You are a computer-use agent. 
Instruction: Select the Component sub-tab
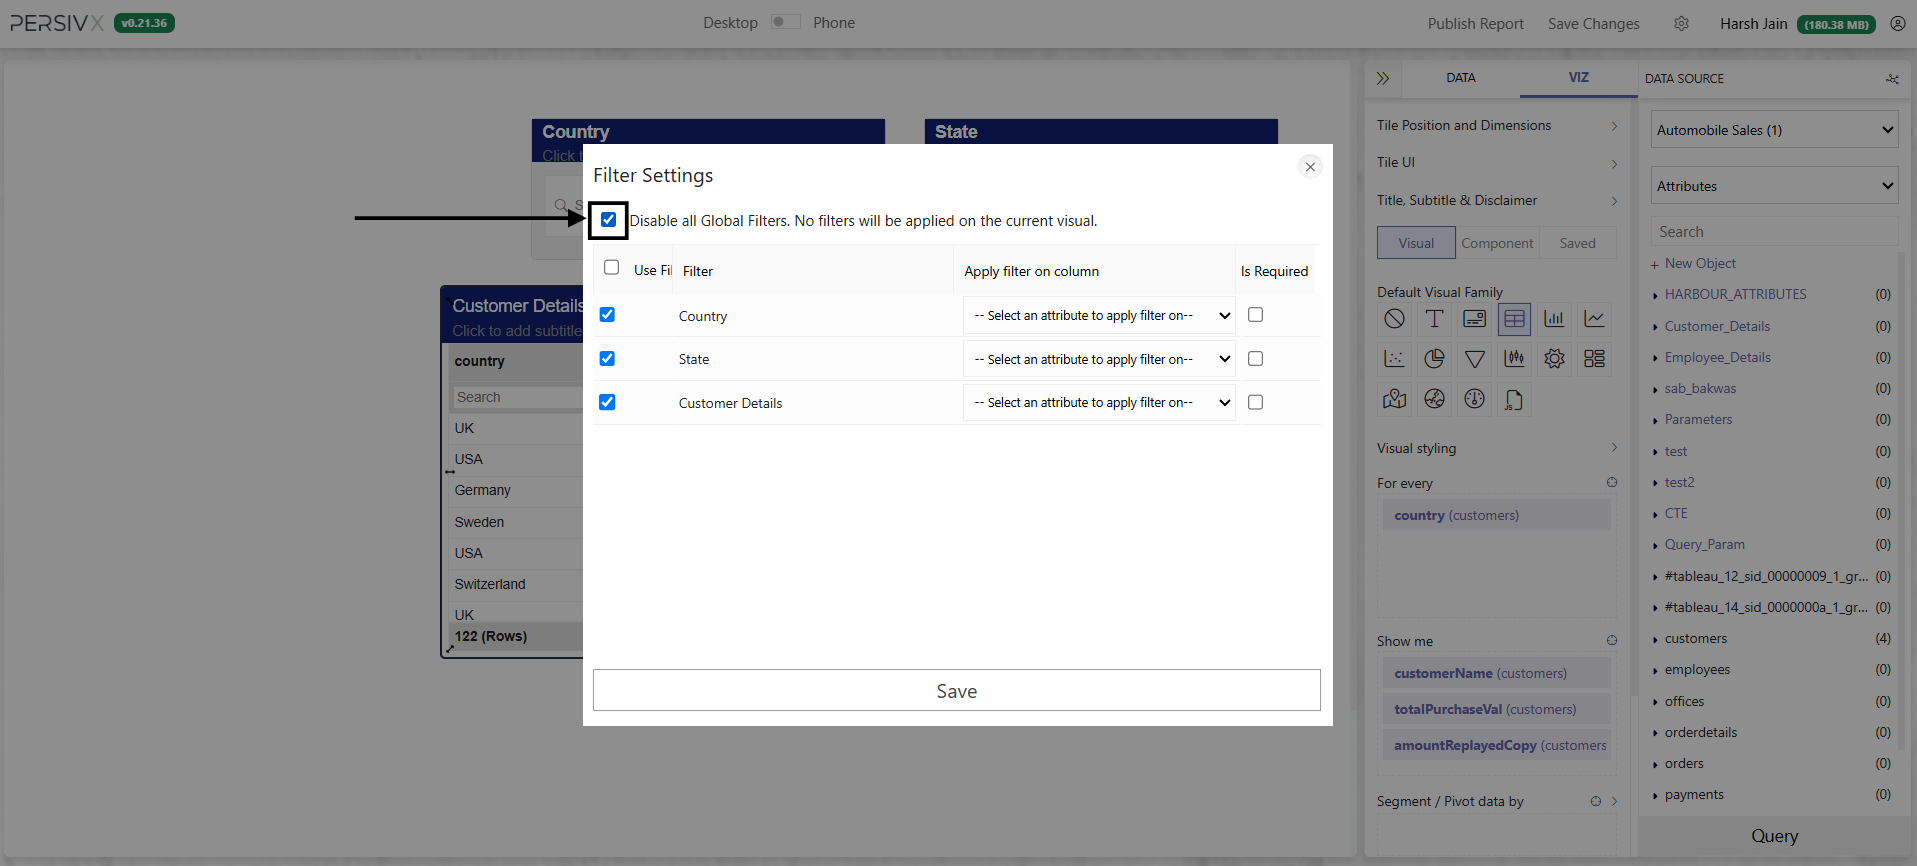(1497, 243)
